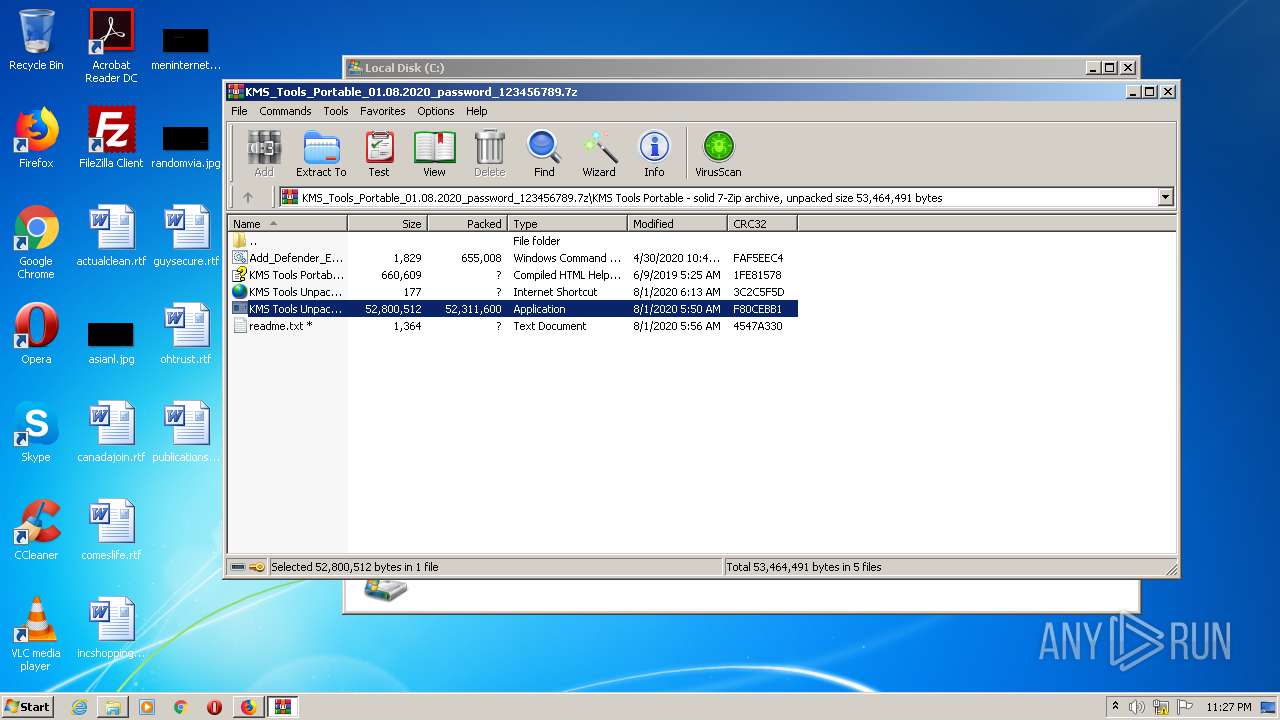Select the readme.txt file

pyautogui.click(x=513, y=326)
